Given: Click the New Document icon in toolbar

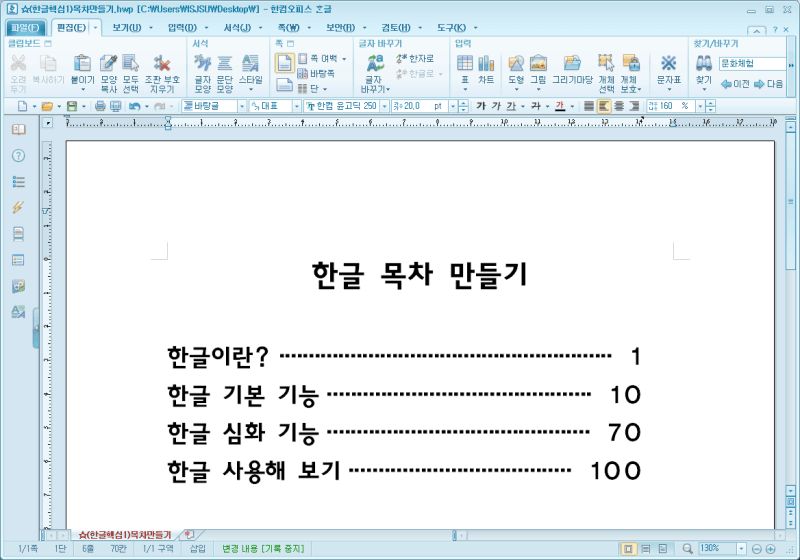Looking at the screenshot, I should 22,106.
